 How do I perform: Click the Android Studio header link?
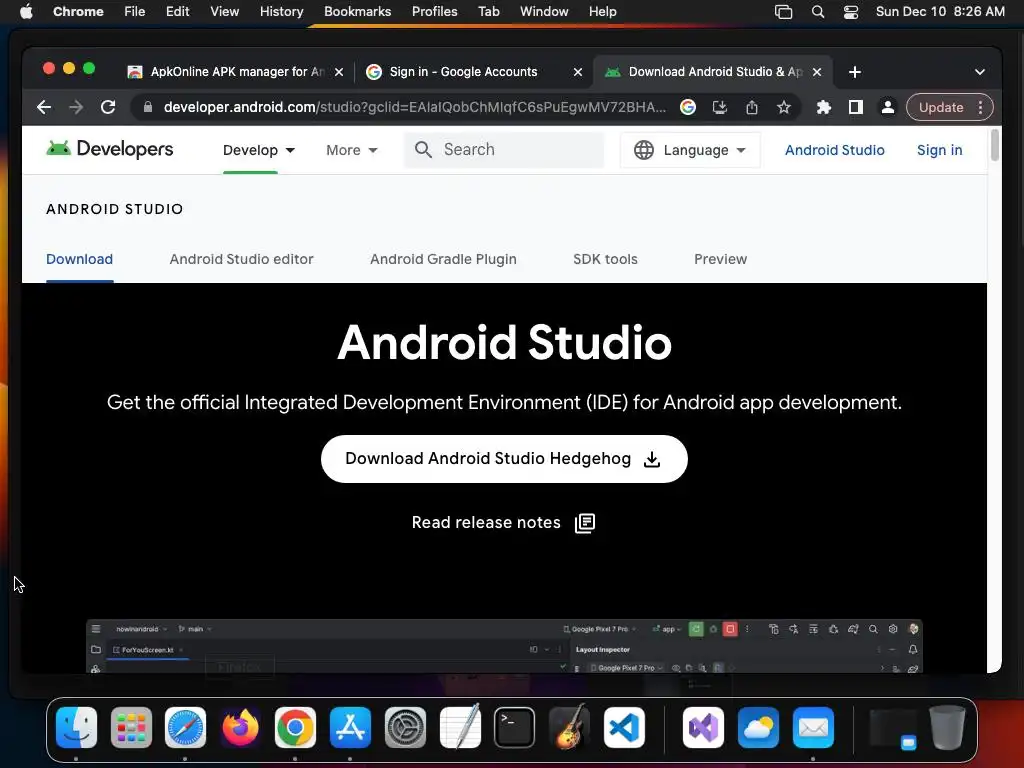(835, 150)
